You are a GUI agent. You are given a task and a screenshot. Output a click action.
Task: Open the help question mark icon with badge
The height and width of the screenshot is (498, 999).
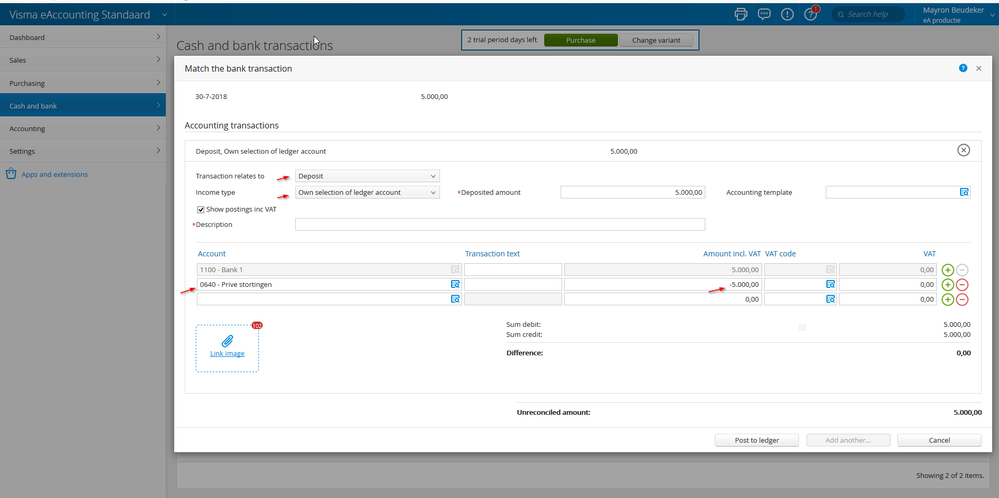pos(811,14)
